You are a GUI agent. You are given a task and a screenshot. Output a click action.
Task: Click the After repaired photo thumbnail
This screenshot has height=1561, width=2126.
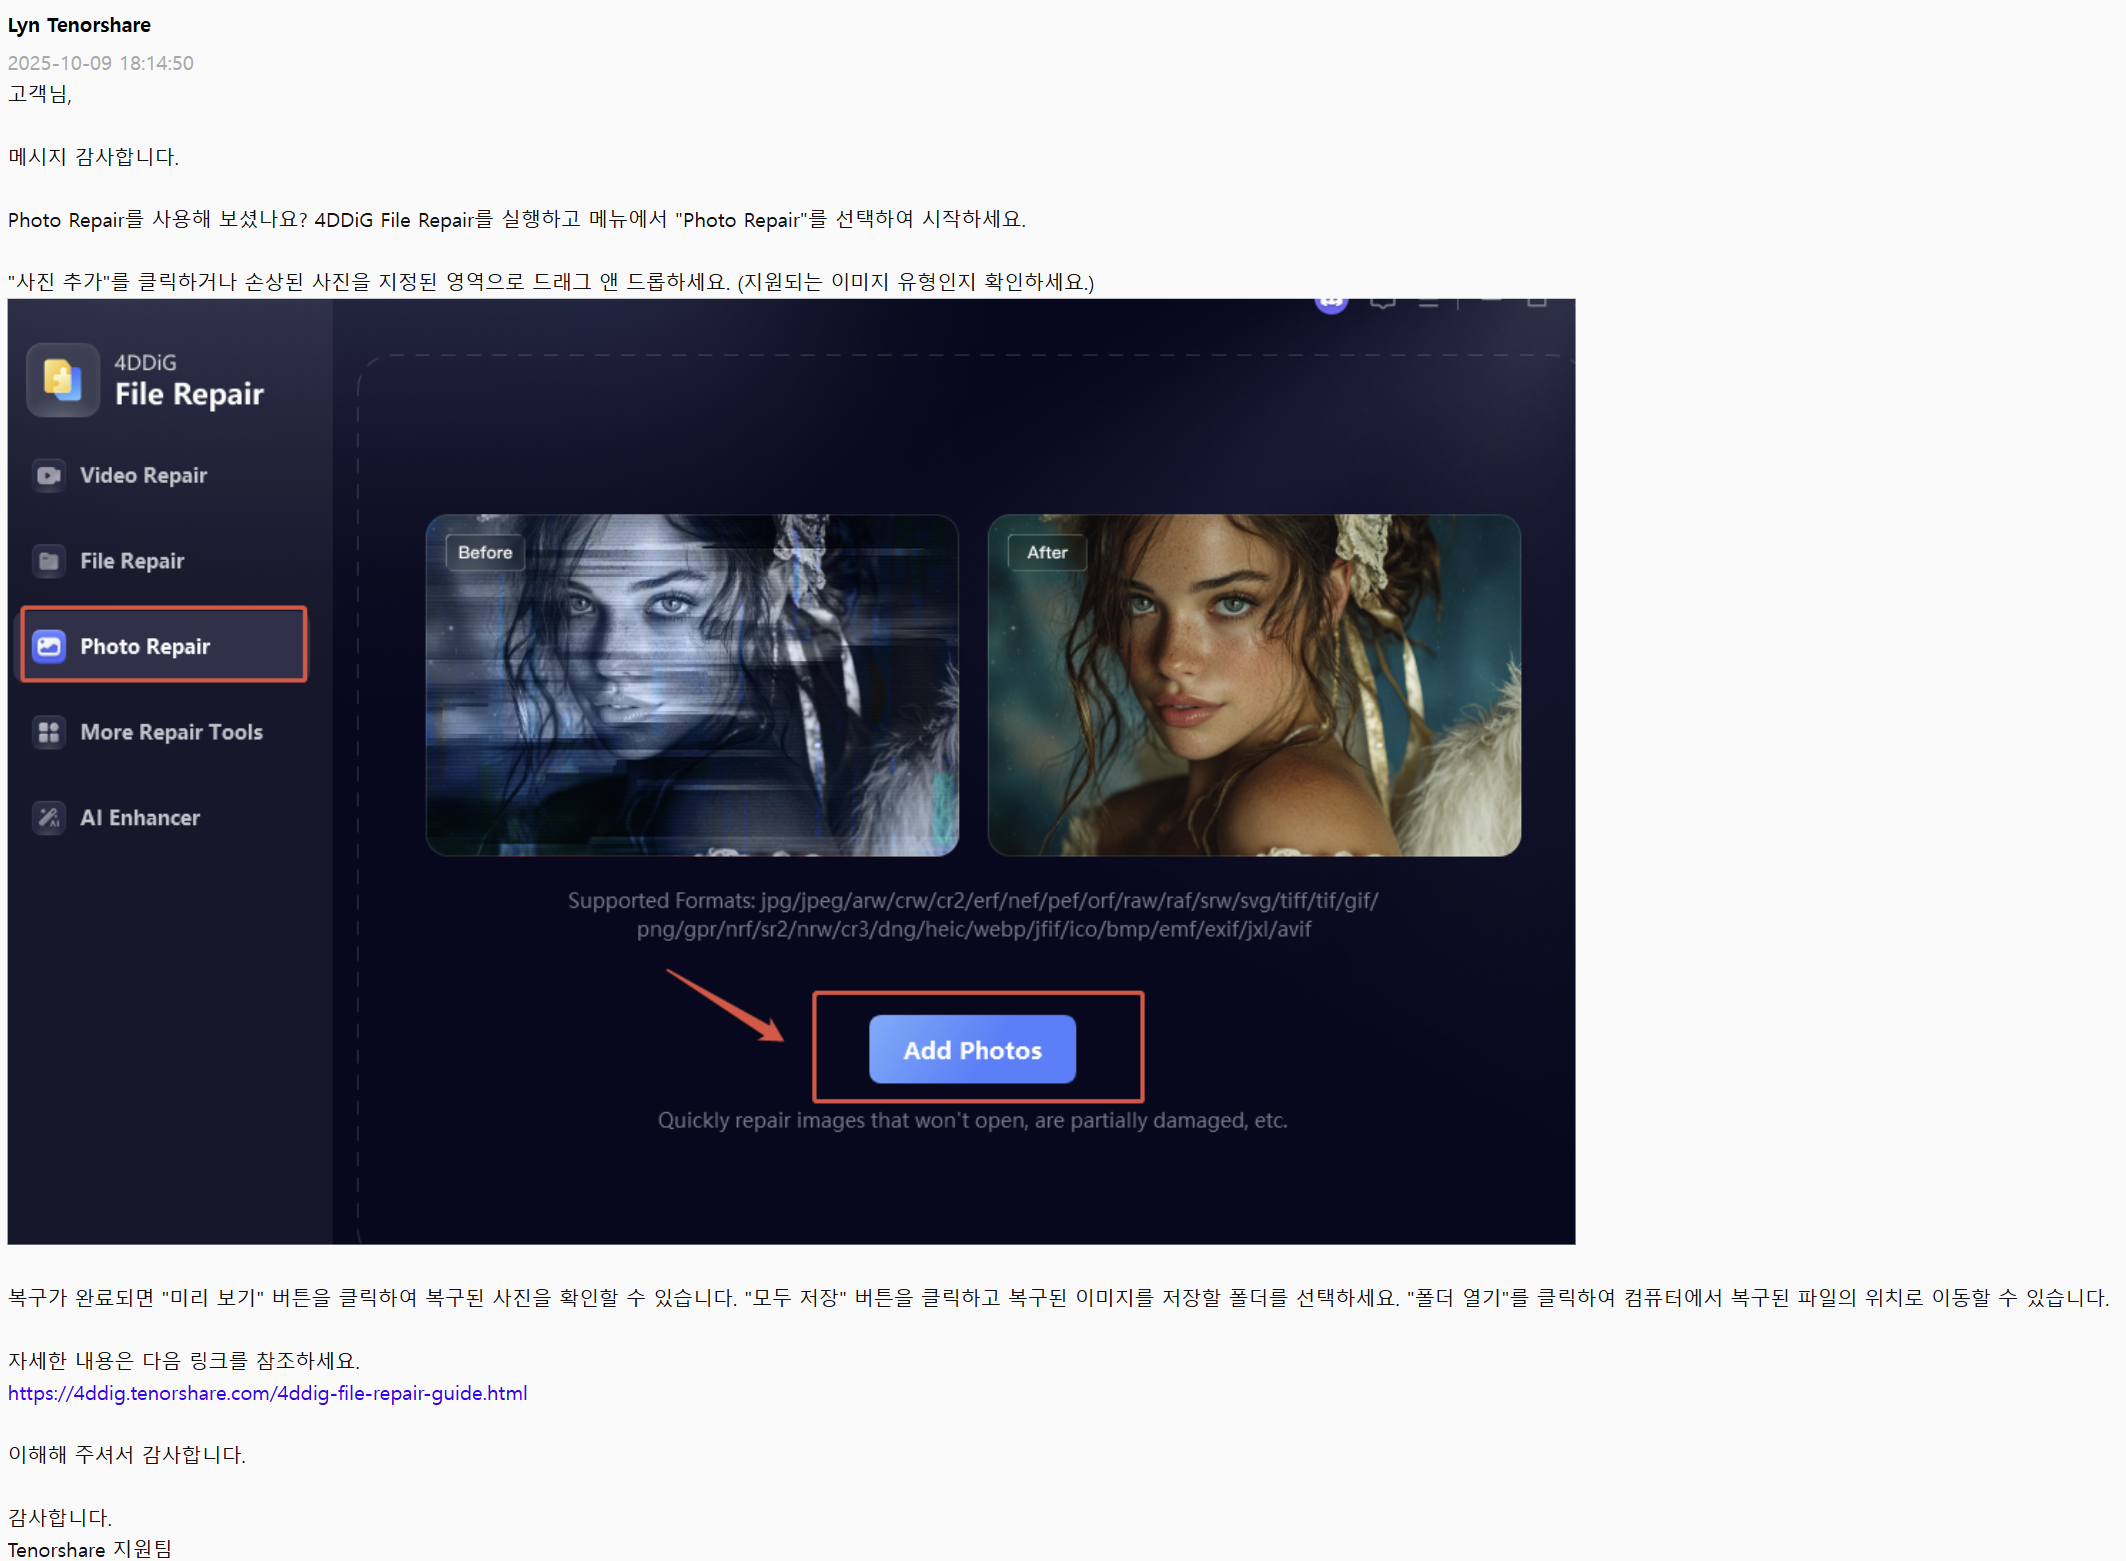pyautogui.click(x=1254, y=685)
